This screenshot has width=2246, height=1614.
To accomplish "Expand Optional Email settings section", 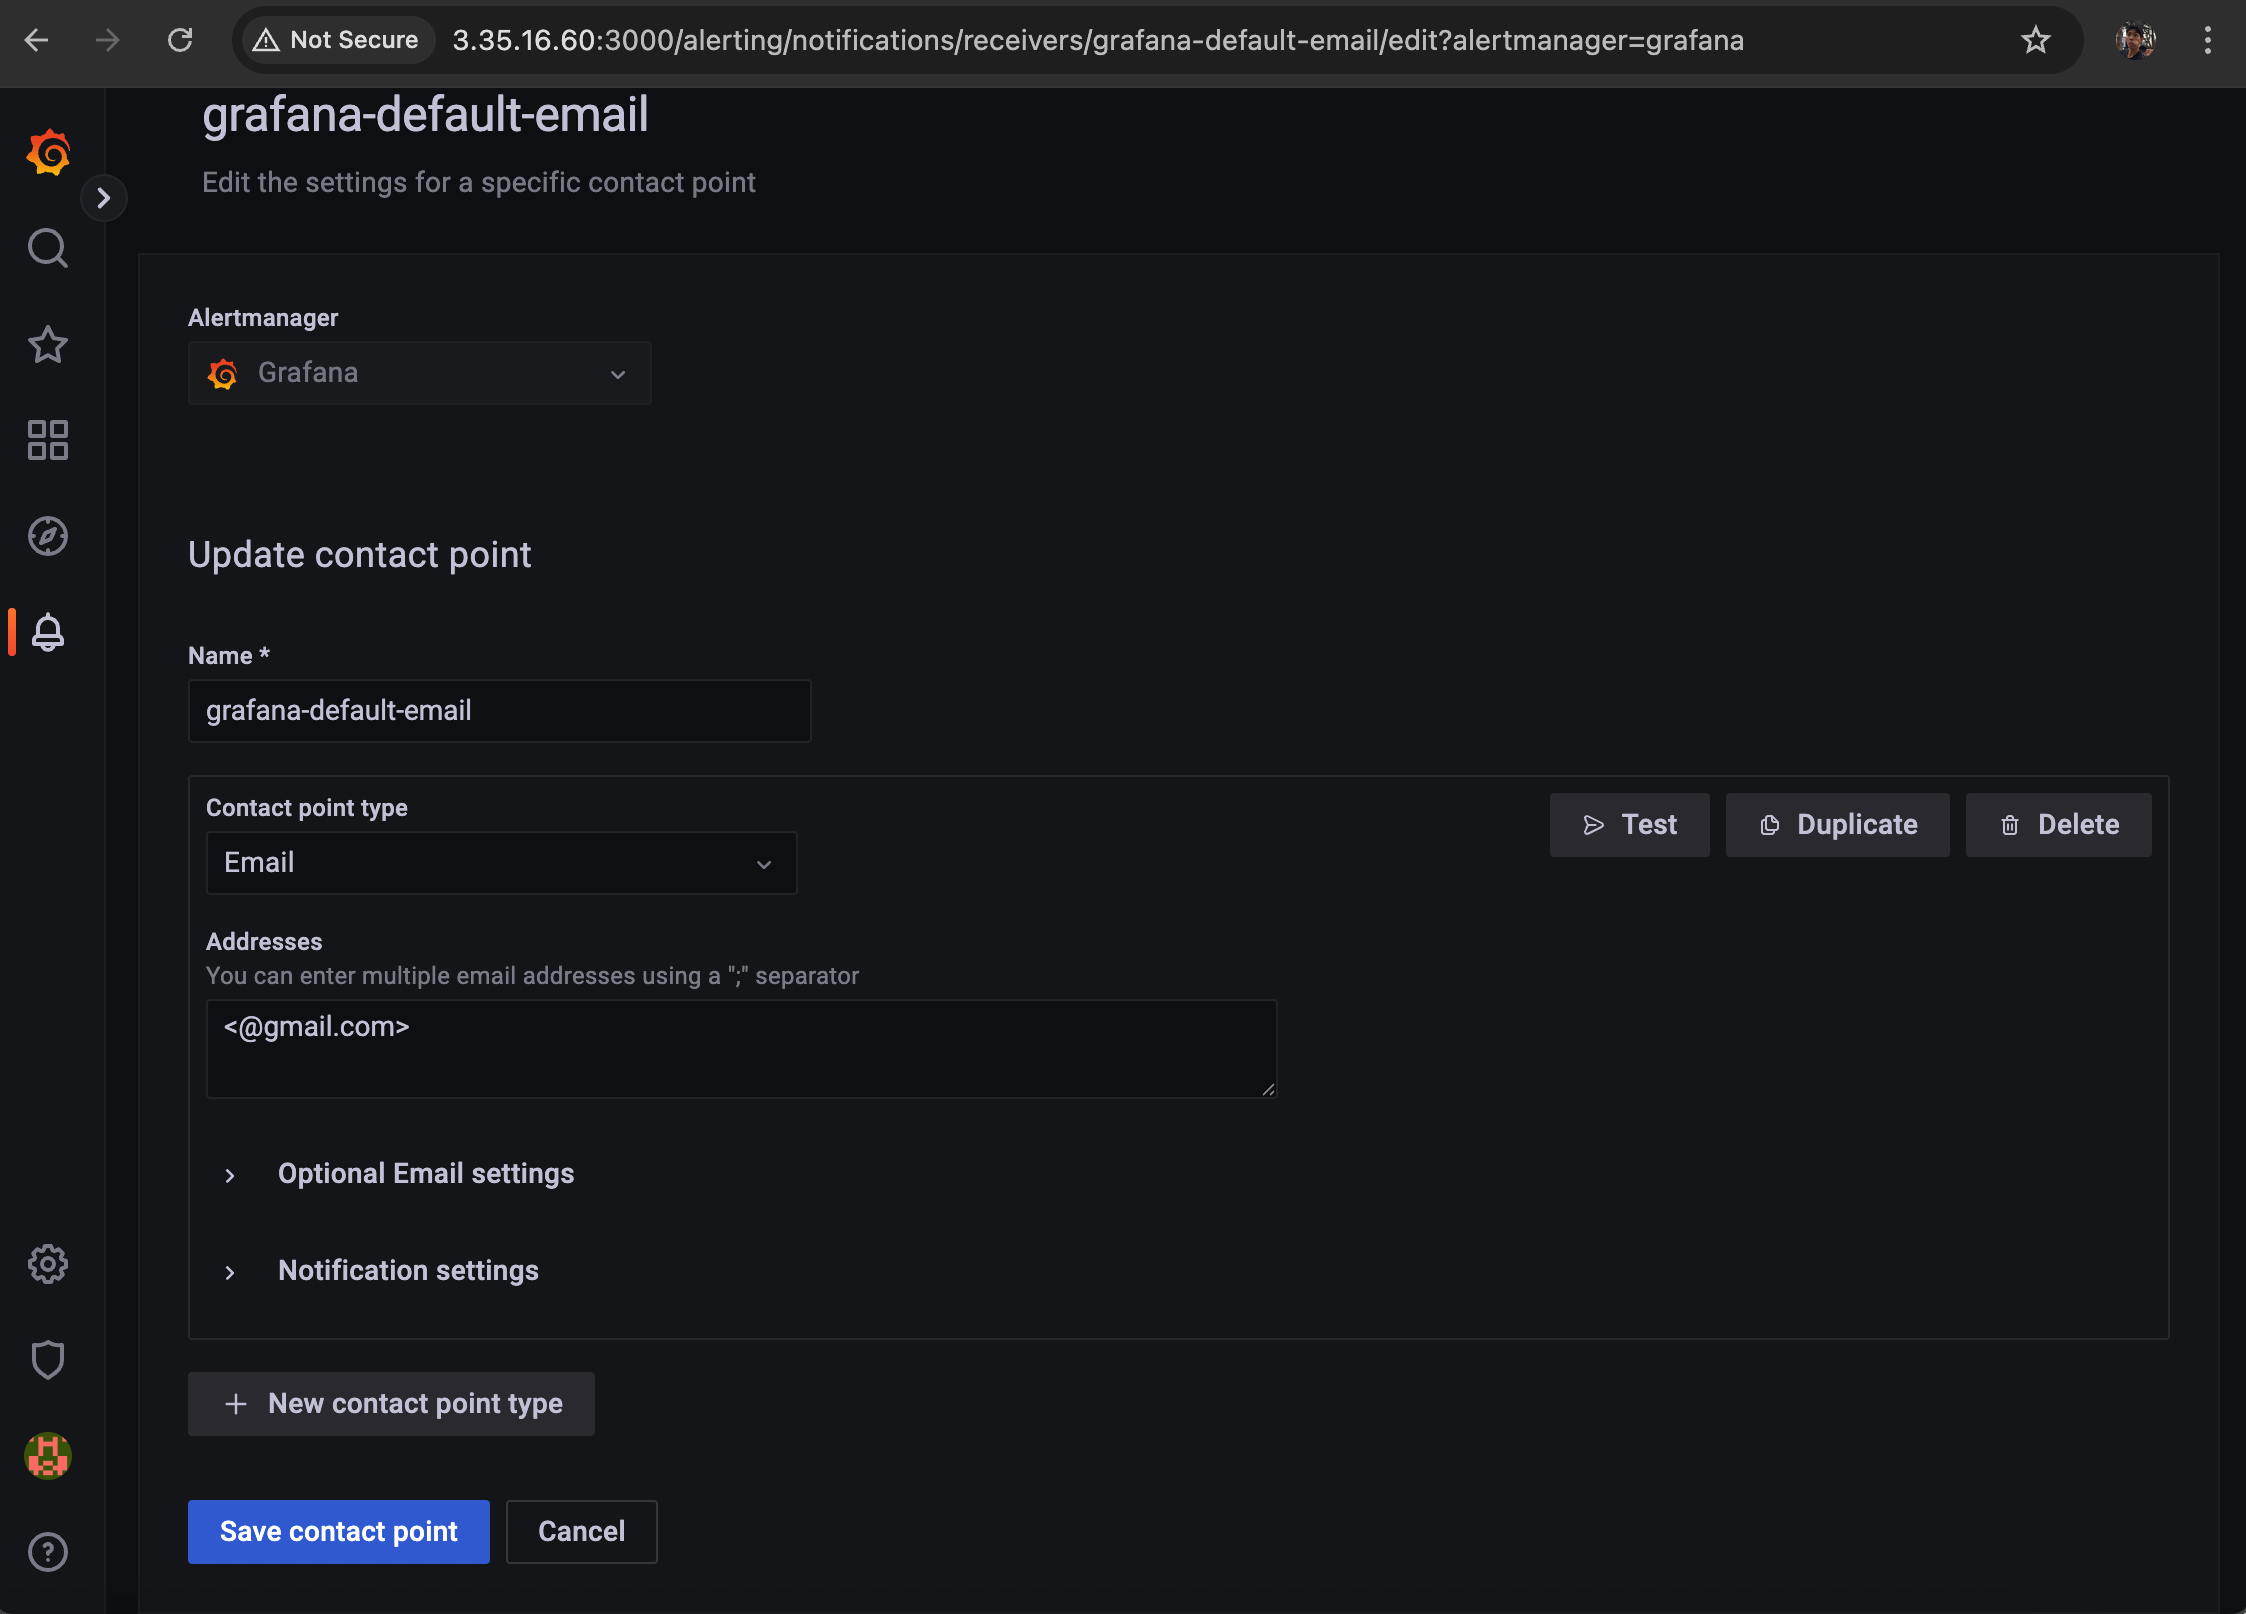I will click(426, 1174).
